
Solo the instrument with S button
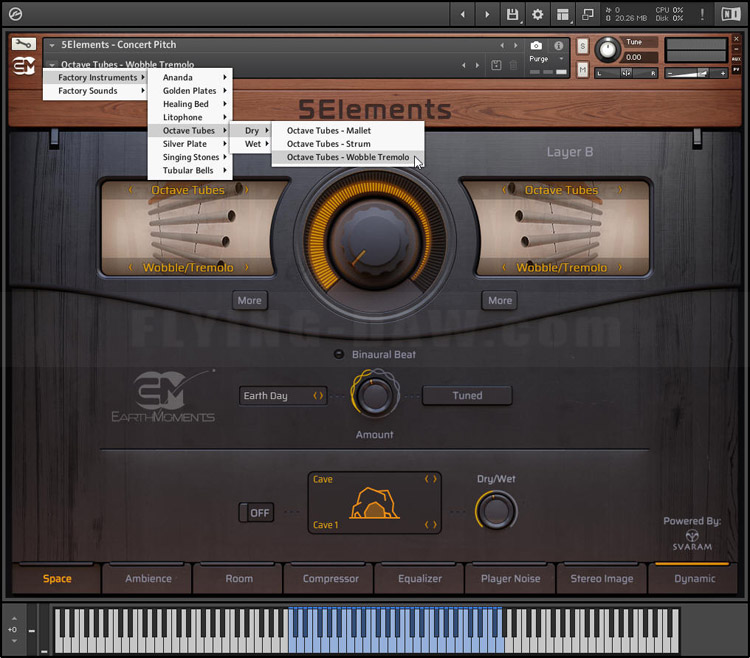(582, 47)
